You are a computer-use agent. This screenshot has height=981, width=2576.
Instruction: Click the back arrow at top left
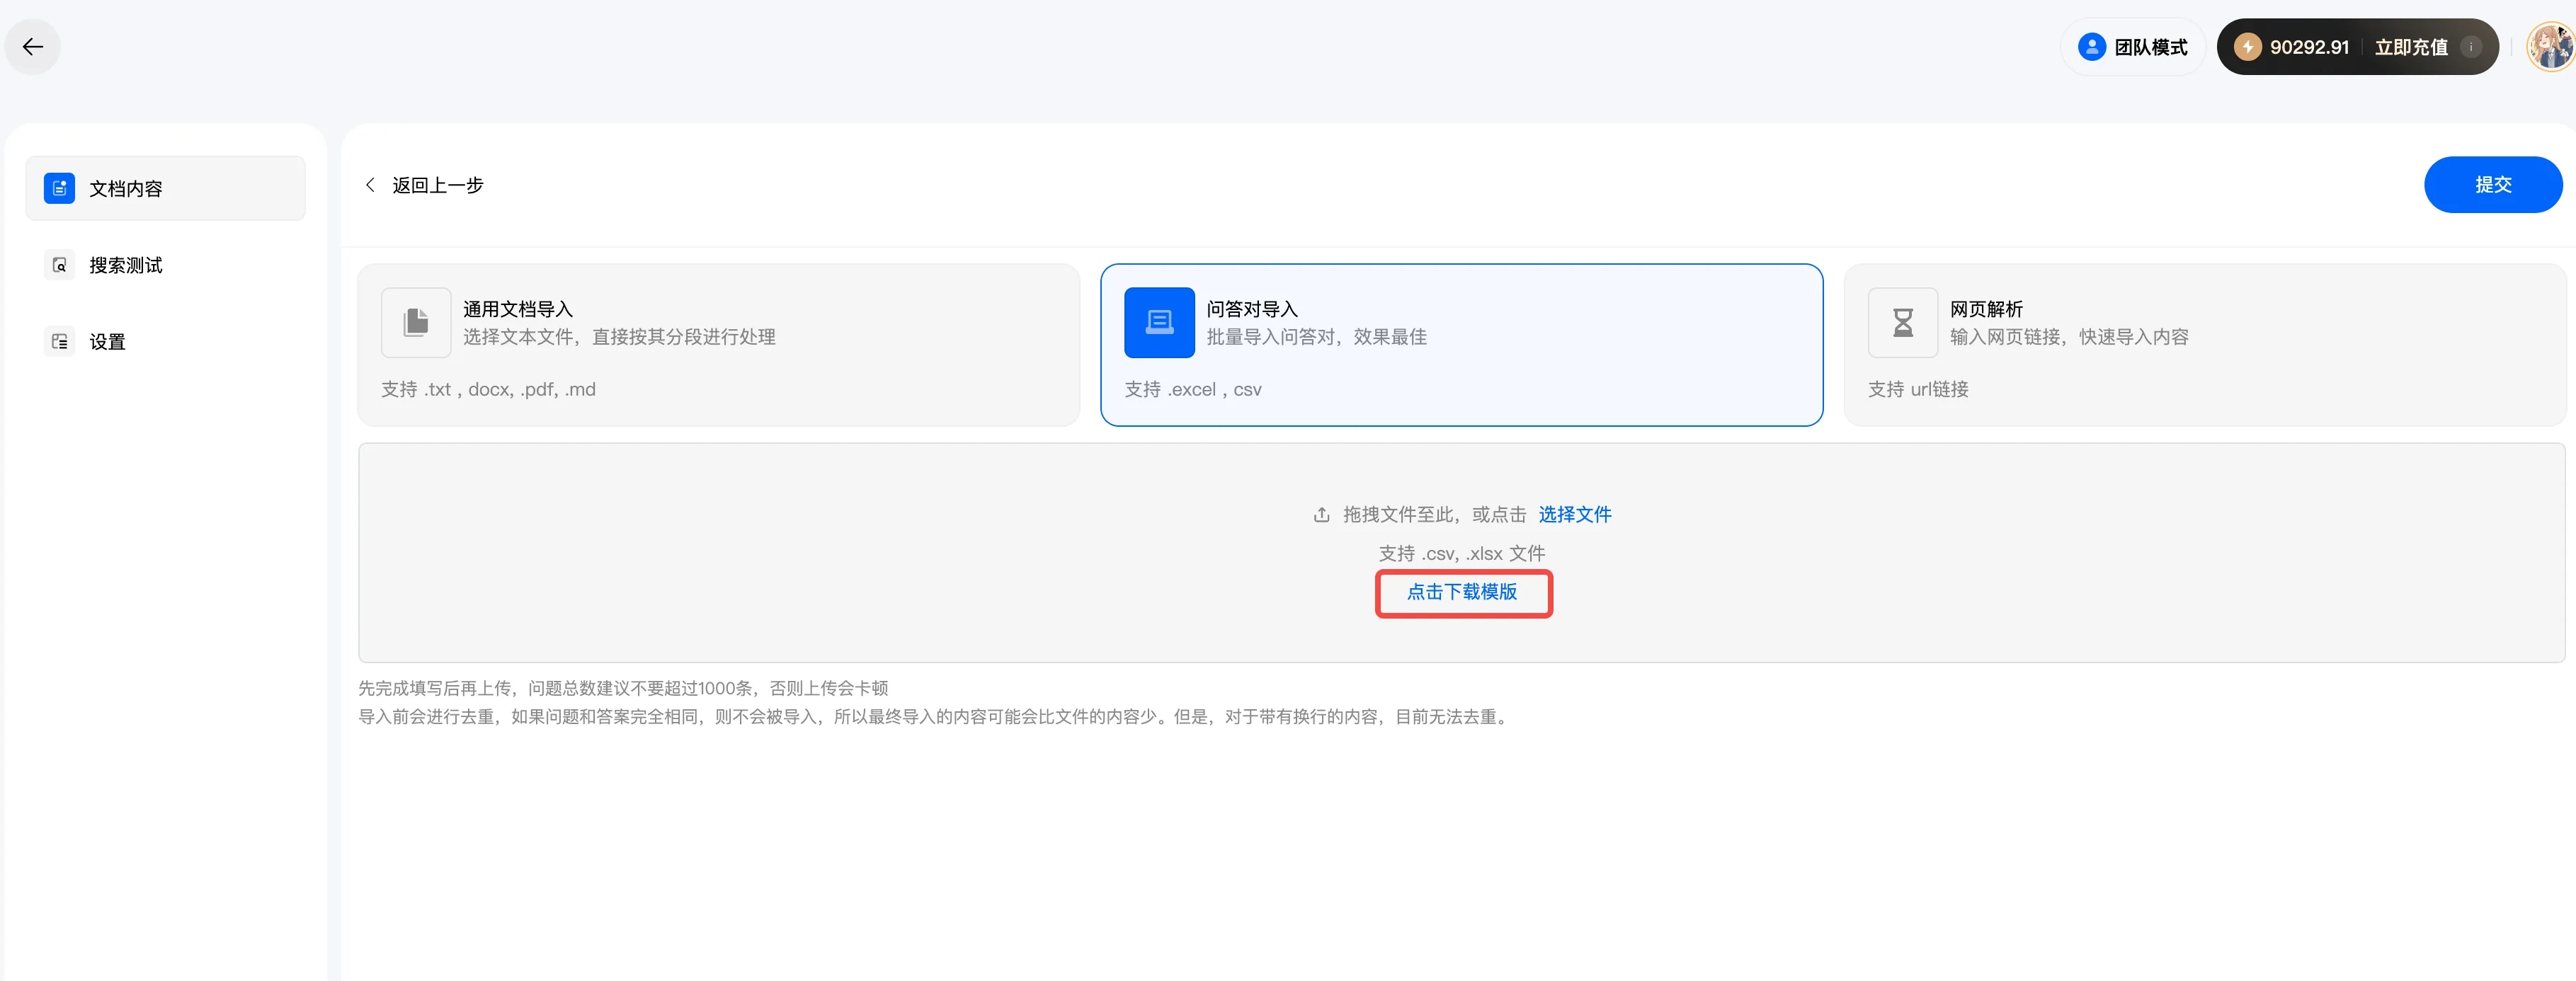click(x=33, y=47)
